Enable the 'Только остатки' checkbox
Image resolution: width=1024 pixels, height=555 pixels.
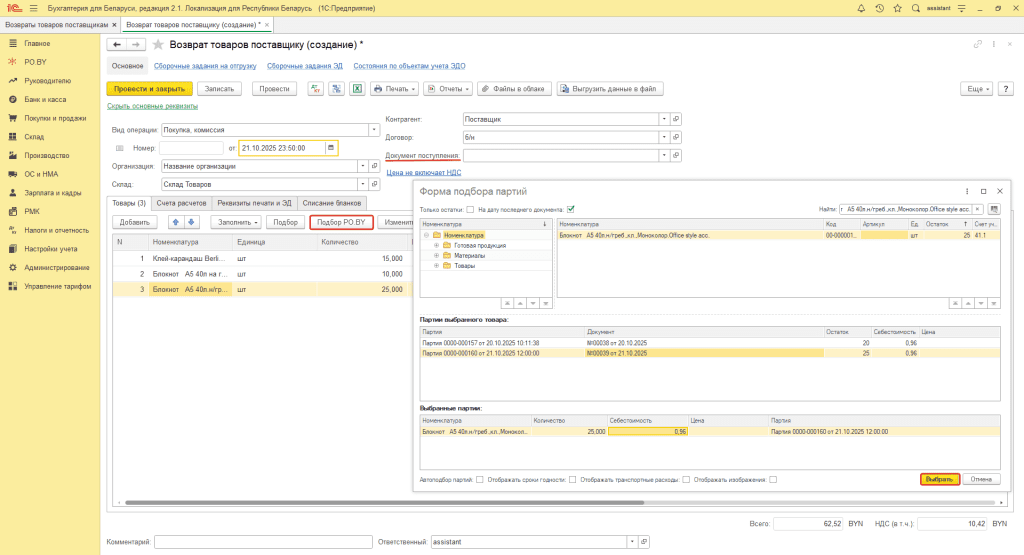[x=470, y=209]
